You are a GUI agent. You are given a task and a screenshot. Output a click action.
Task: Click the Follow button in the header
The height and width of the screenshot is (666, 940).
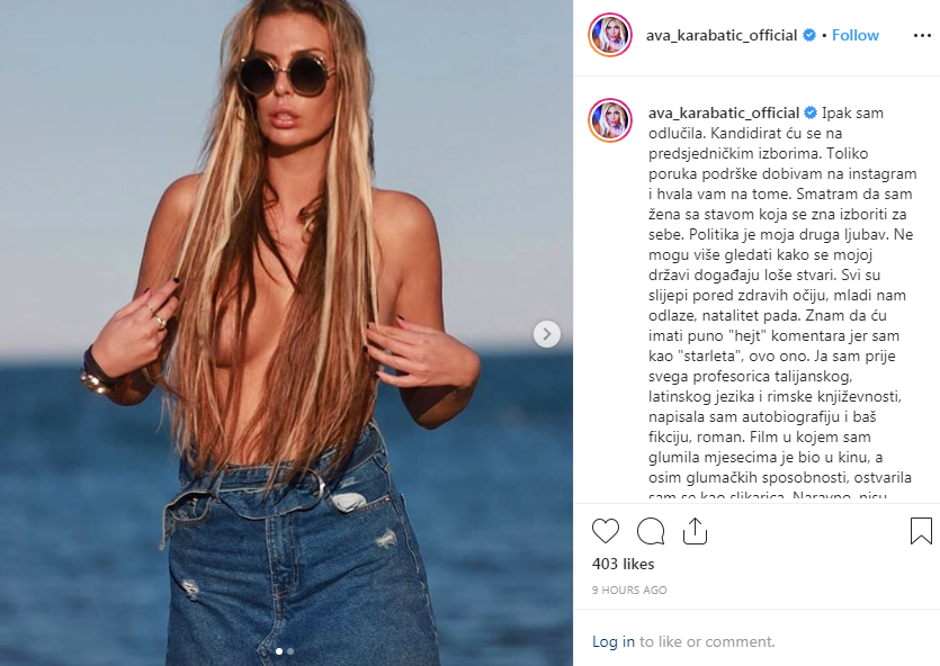coord(855,35)
